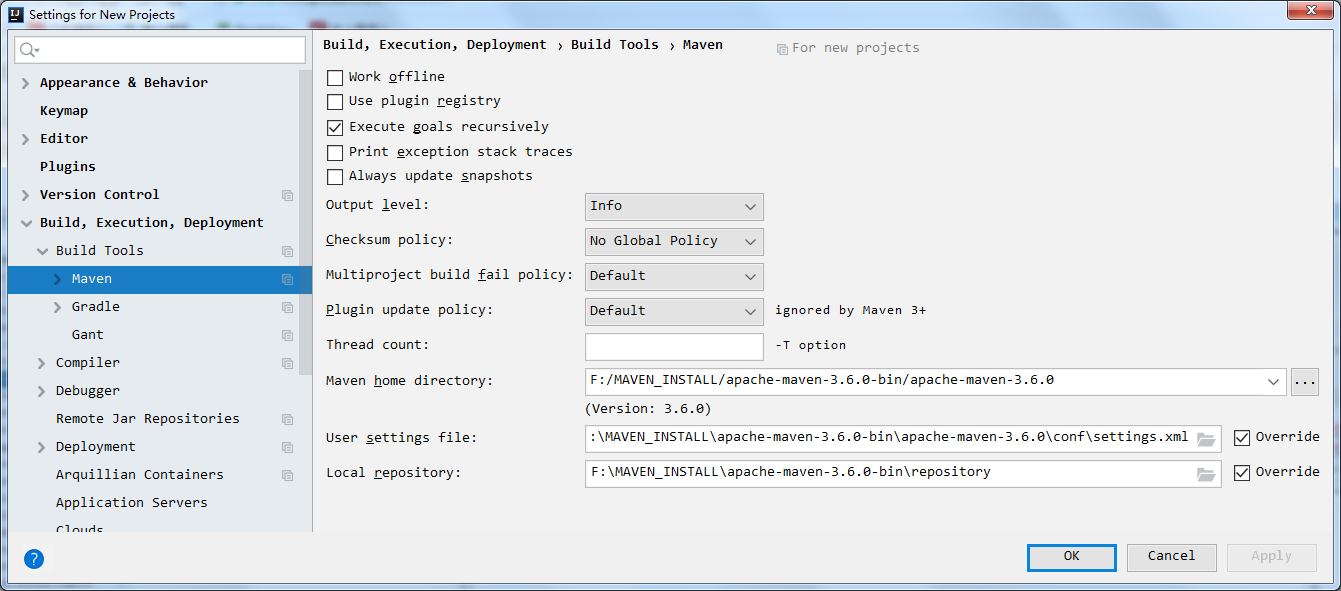The height and width of the screenshot is (591, 1341).
Task: Click the Cancel button
Action: pyautogui.click(x=1171, y=557)
